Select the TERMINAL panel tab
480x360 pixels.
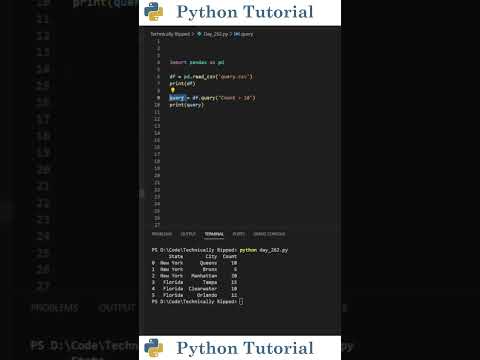[x=214, y=234]
